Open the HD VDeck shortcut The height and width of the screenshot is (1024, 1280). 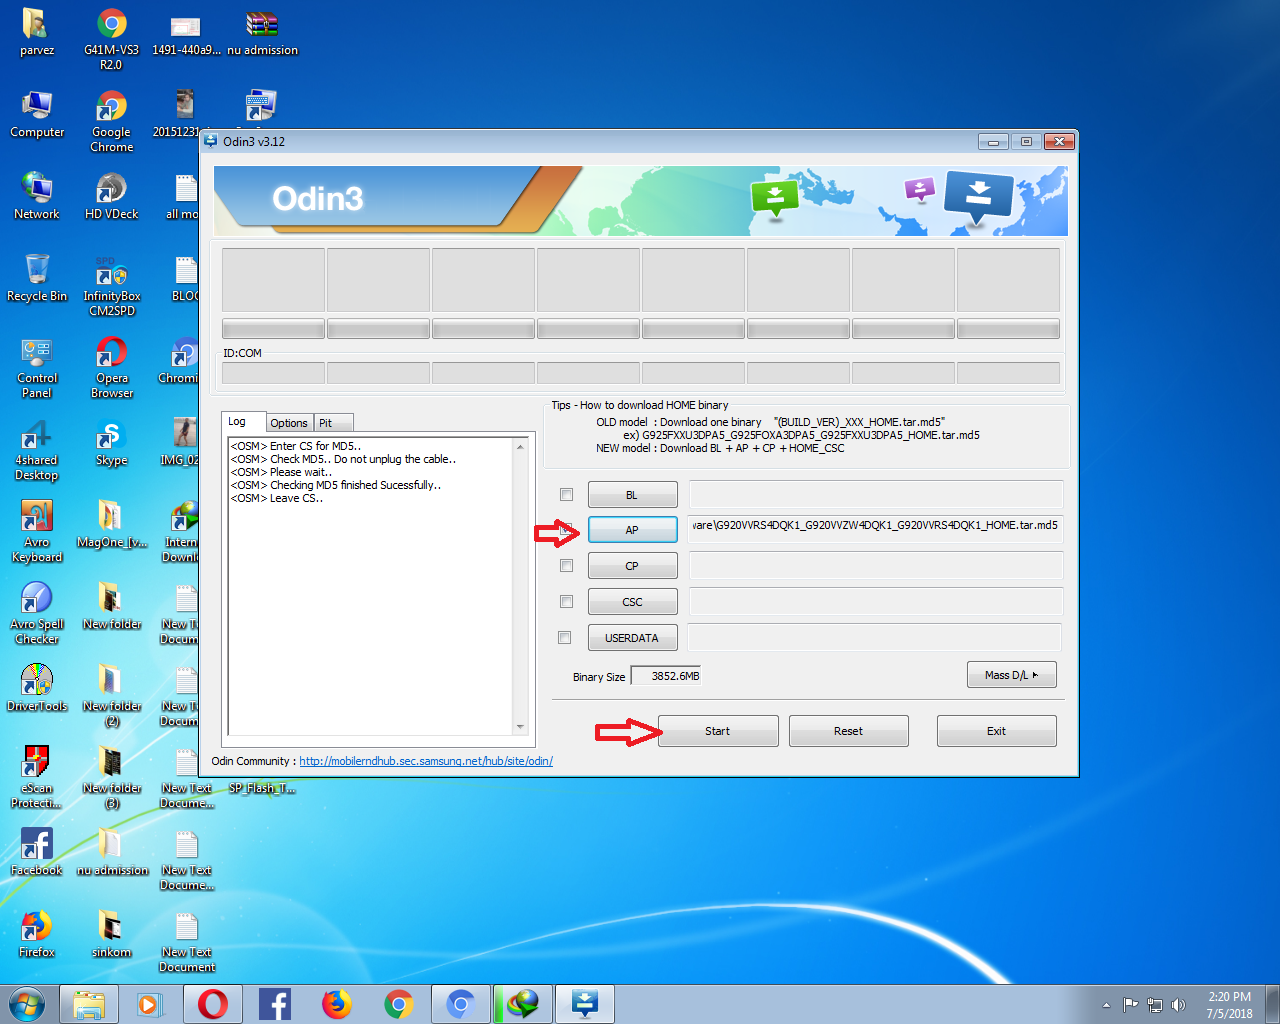tap(111, 196)
